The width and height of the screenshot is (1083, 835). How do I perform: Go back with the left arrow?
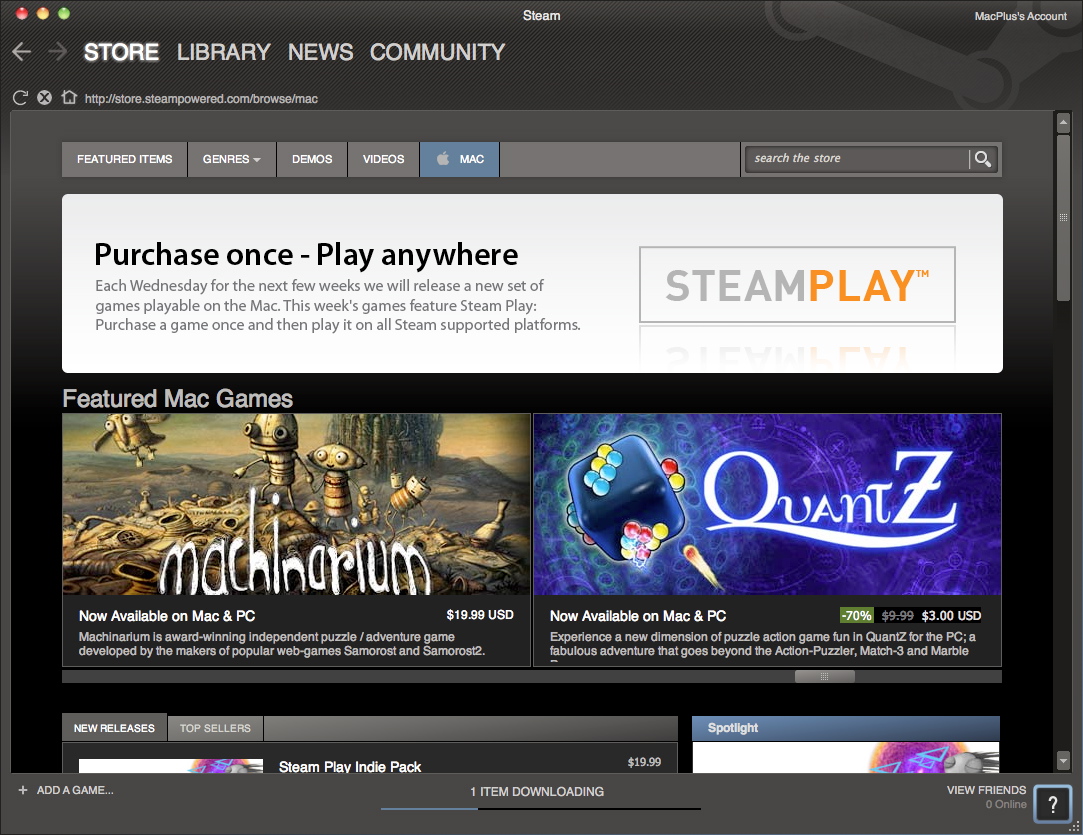tap(22, 52)
